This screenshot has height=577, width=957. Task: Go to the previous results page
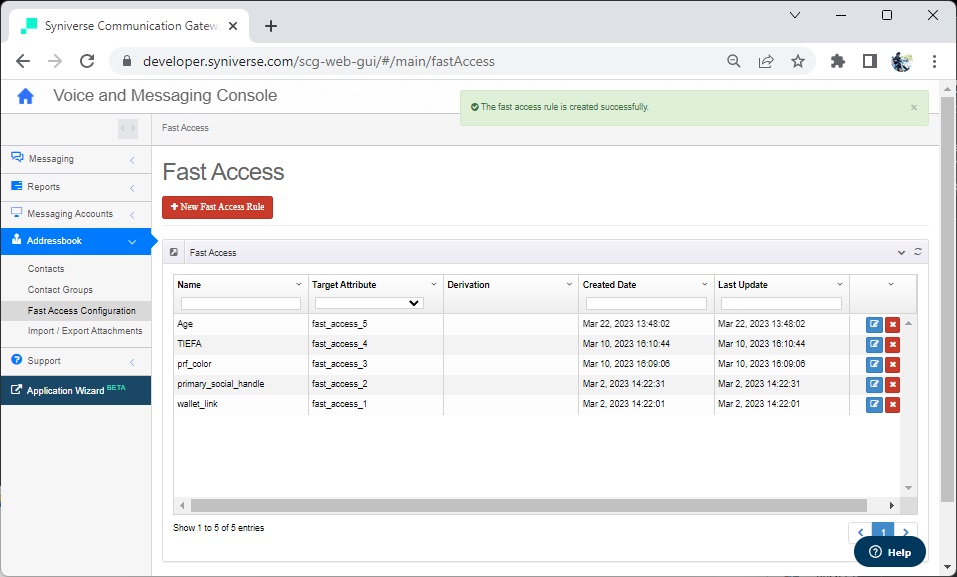pos(861,532)
